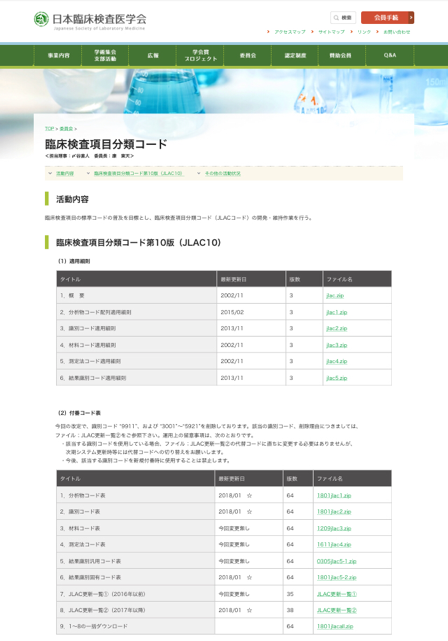
Task: Click row title 1. 分析物コード表
Action: point(83,495)
